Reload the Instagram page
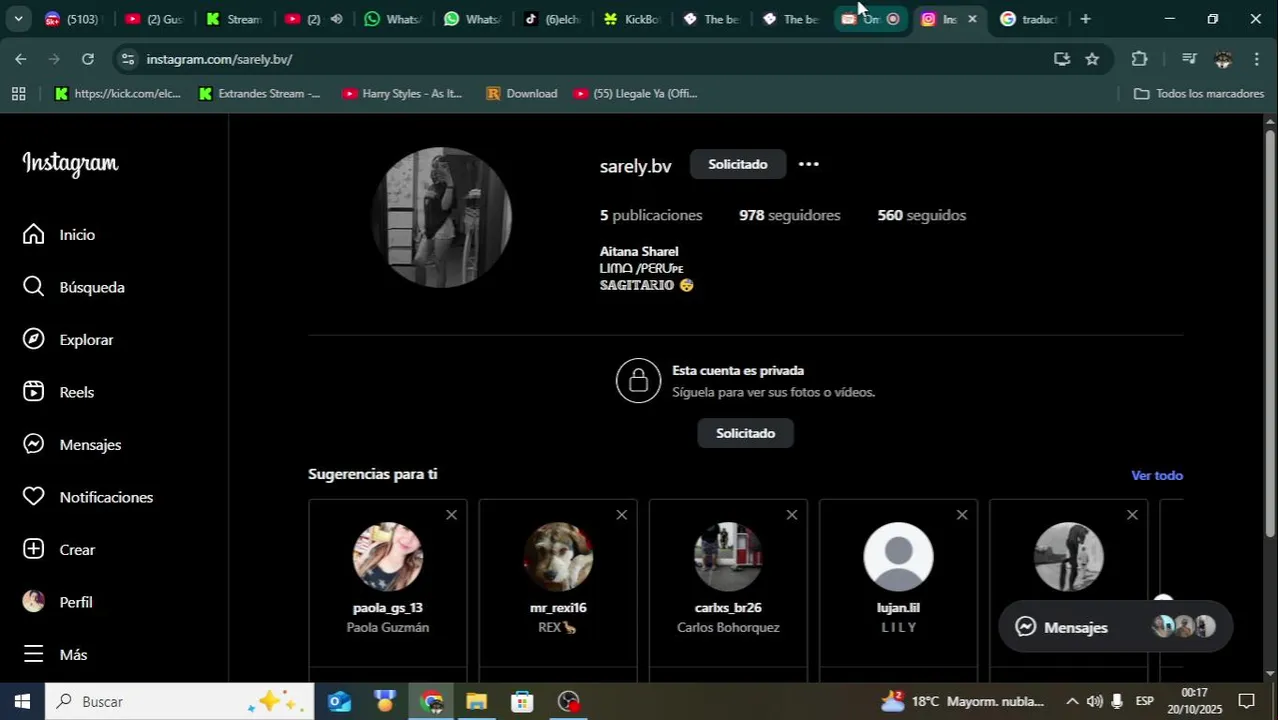 (x=88, y=59)
